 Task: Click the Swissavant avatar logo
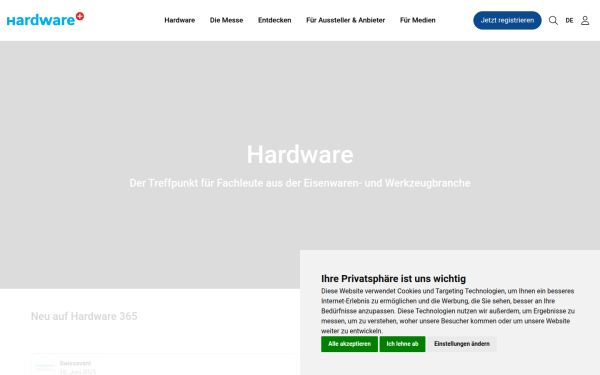[46, 366]
